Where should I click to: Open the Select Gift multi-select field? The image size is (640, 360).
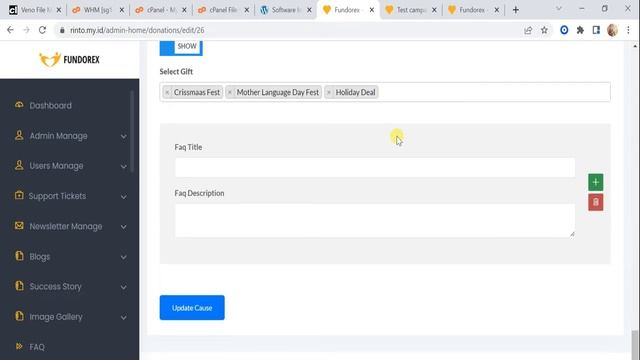click(x=385, y=92)
